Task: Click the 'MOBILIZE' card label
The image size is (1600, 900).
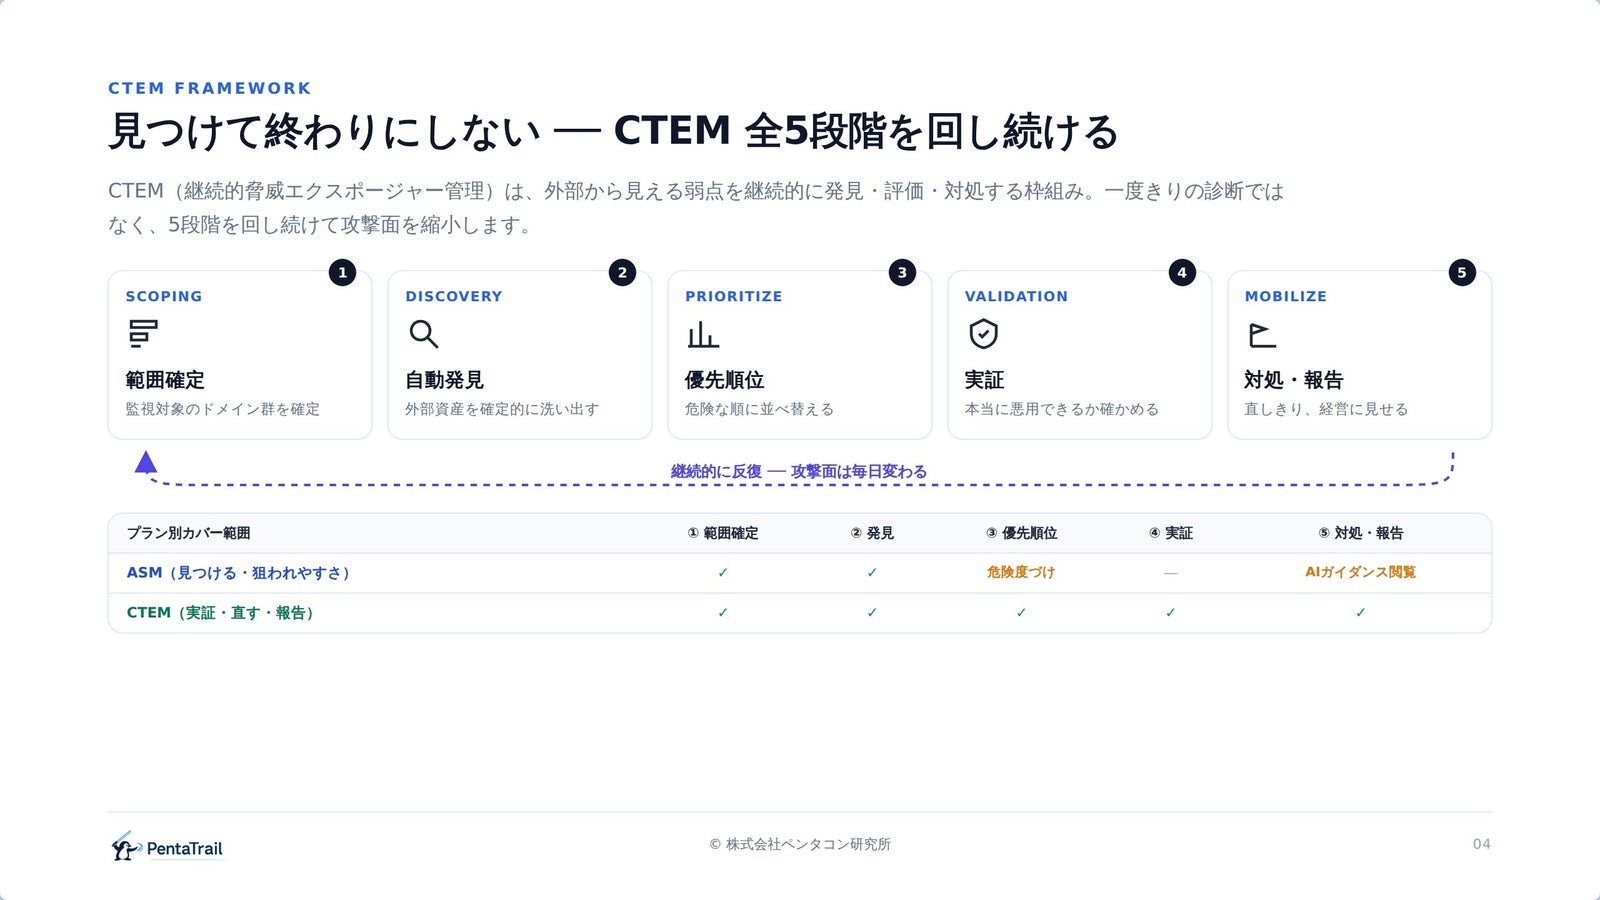Action: point(1286,296)
